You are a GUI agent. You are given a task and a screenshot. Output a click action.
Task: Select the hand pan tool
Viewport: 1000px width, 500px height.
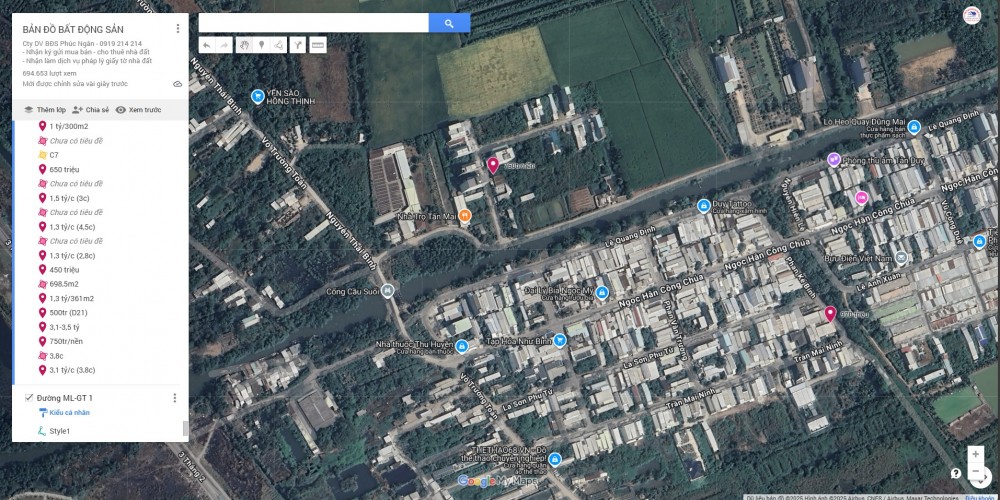point(243,45)
